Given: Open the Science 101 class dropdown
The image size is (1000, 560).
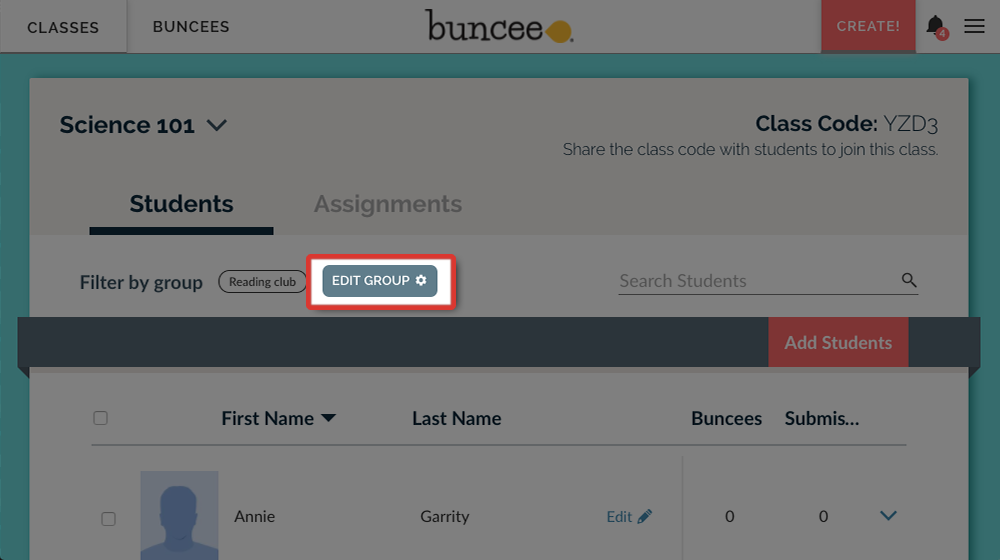Looking at the screenshot, I should (217, 126).
